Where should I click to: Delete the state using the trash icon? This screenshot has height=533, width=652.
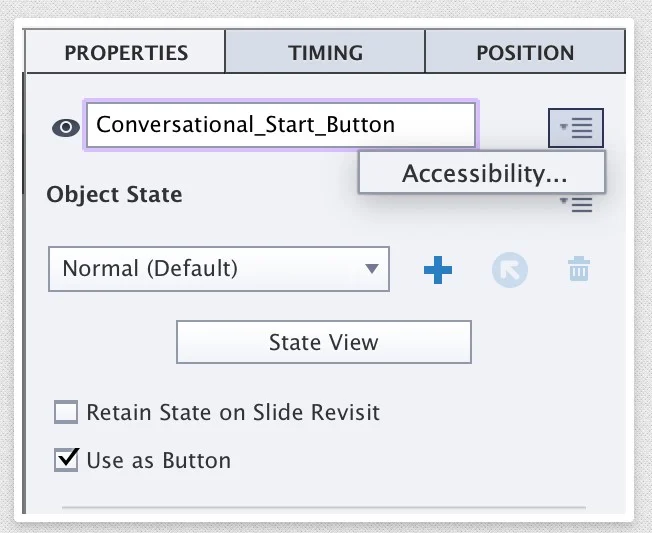tap(579, 269)
